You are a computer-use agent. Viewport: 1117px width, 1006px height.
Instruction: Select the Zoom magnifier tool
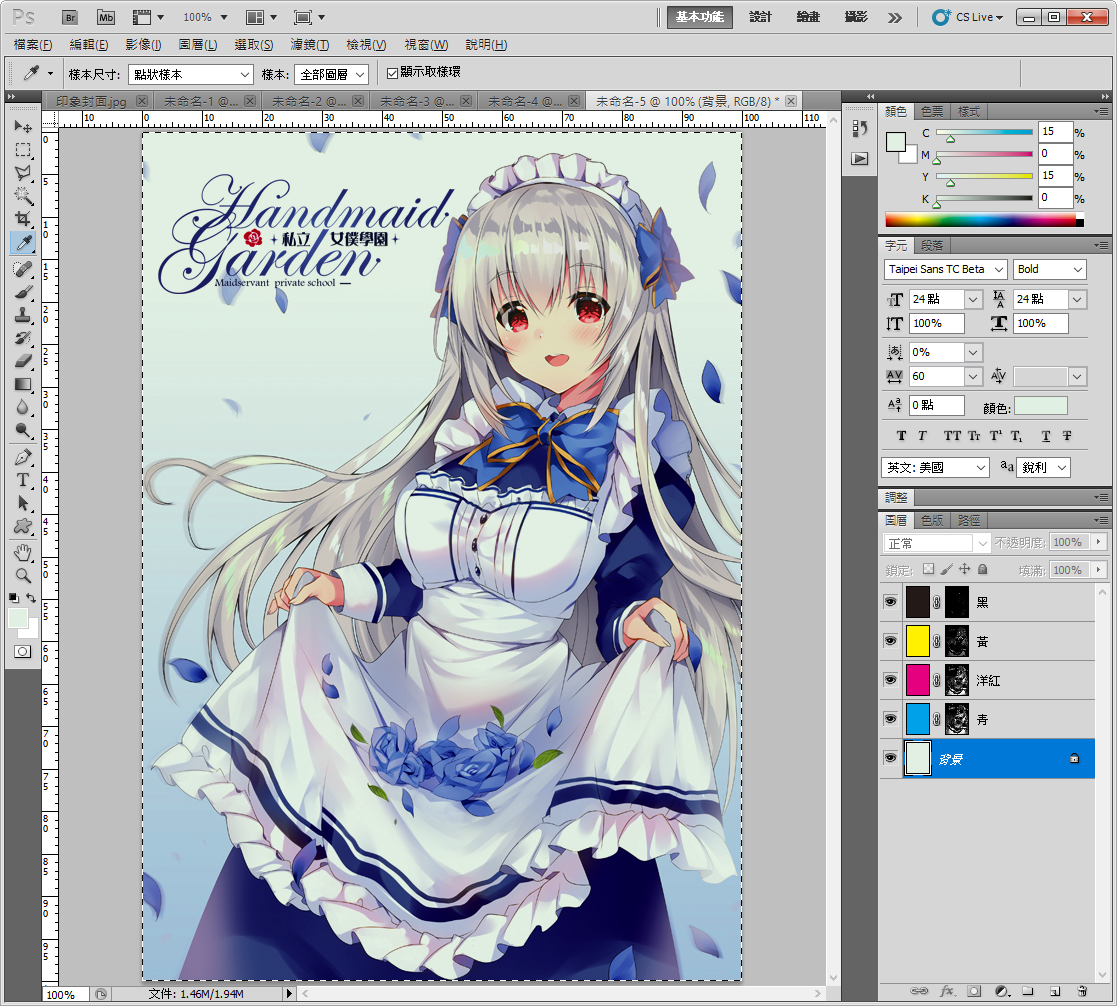coord(23,576)
